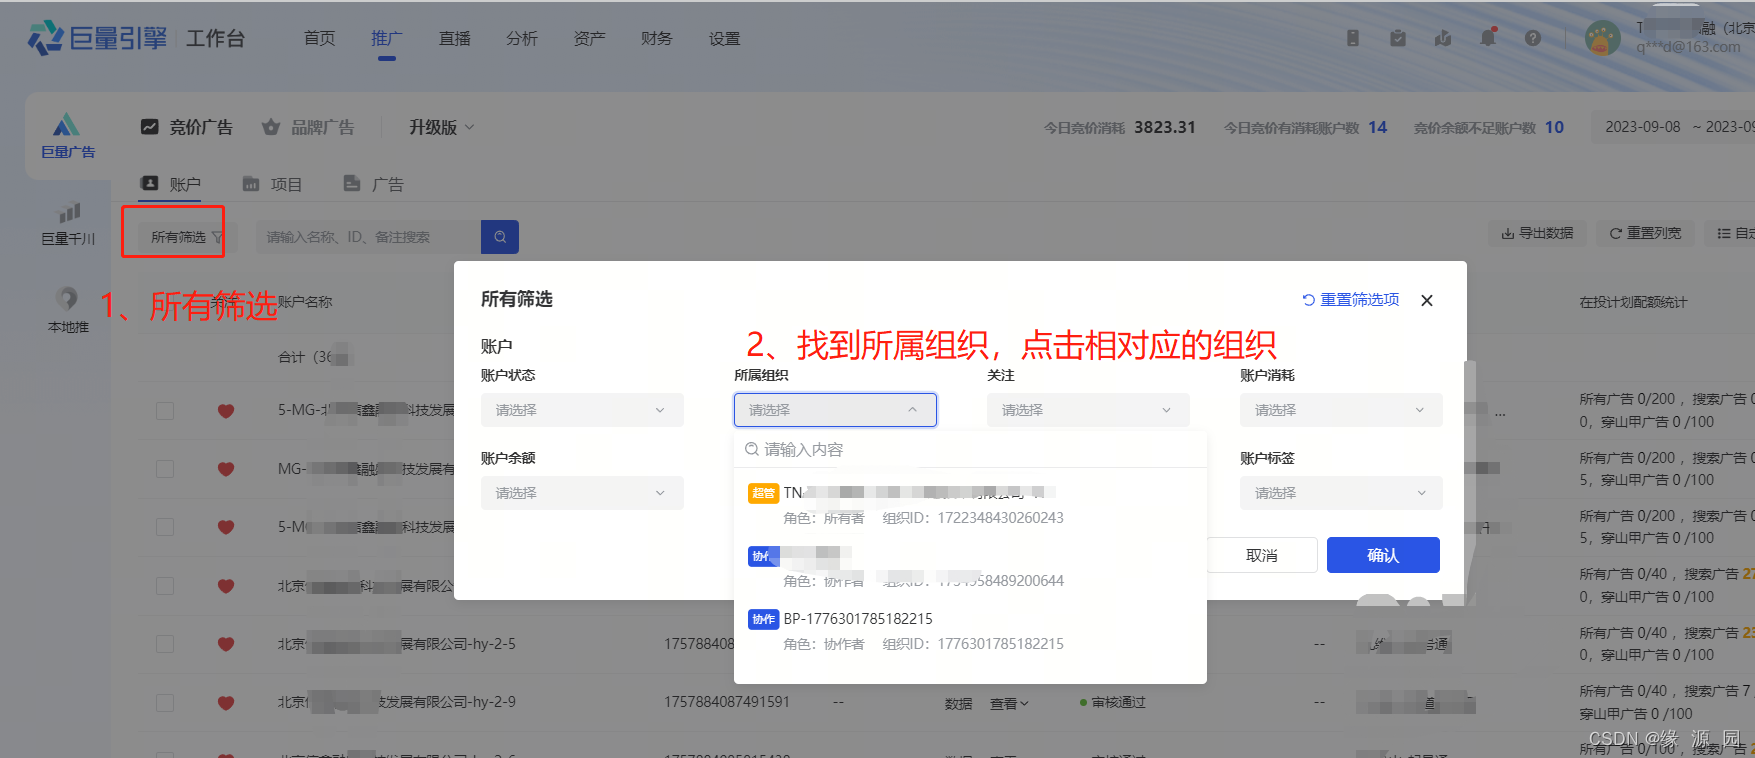The width and height of the screenshot is (1755, 758).
Task: Switch to the 竞价广告 tab
Action: 187,127
